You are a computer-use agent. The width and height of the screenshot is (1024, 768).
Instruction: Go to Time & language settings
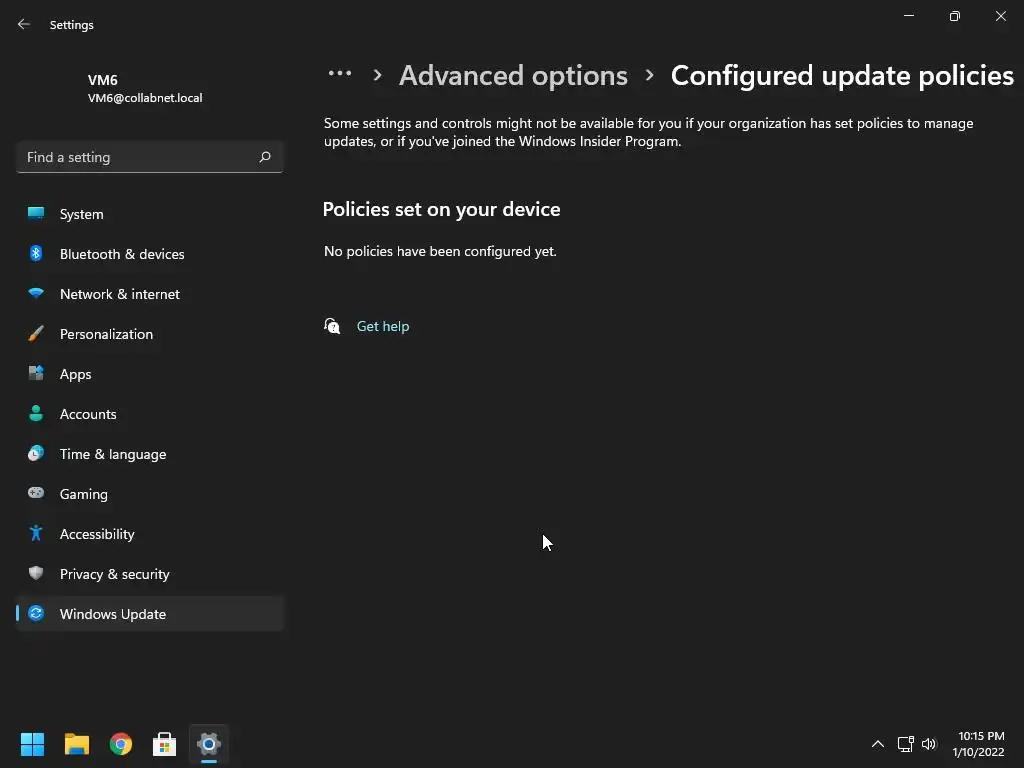(x=112, y=454)
